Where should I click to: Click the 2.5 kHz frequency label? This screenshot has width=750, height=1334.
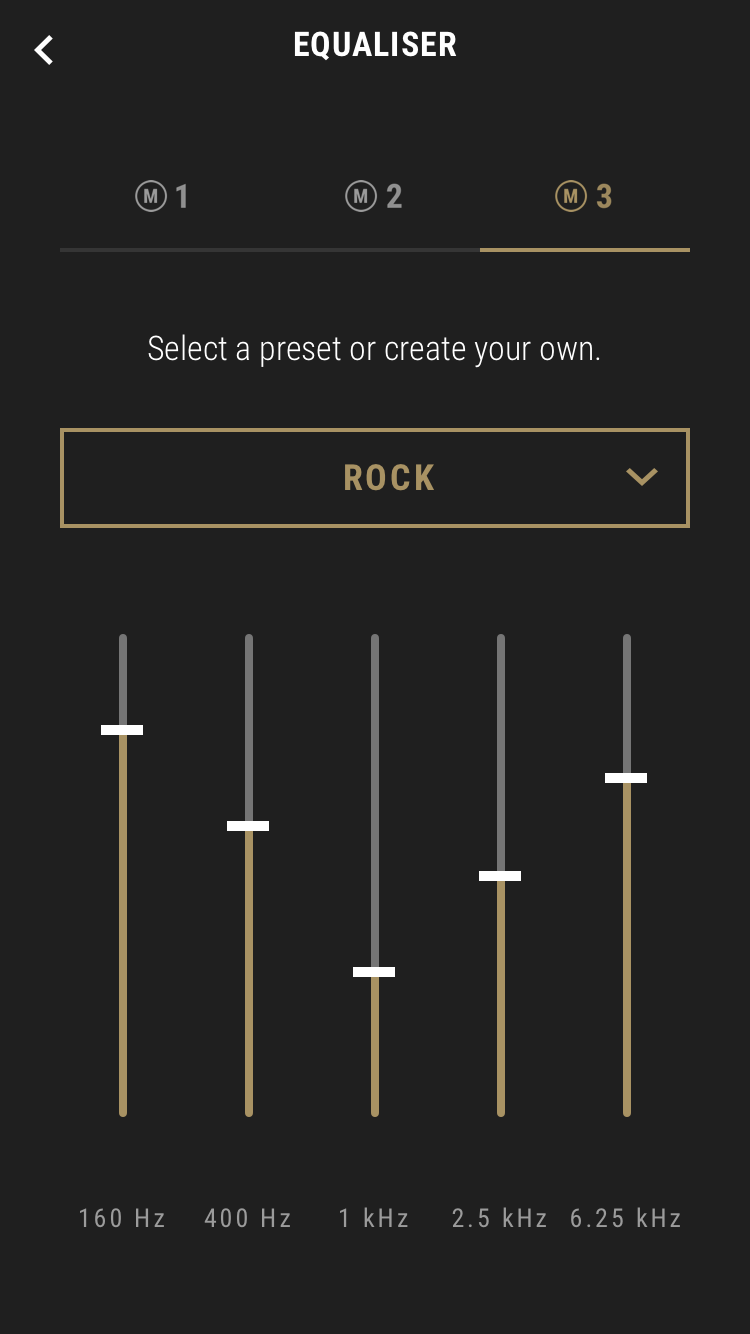tap(500, 1218)
